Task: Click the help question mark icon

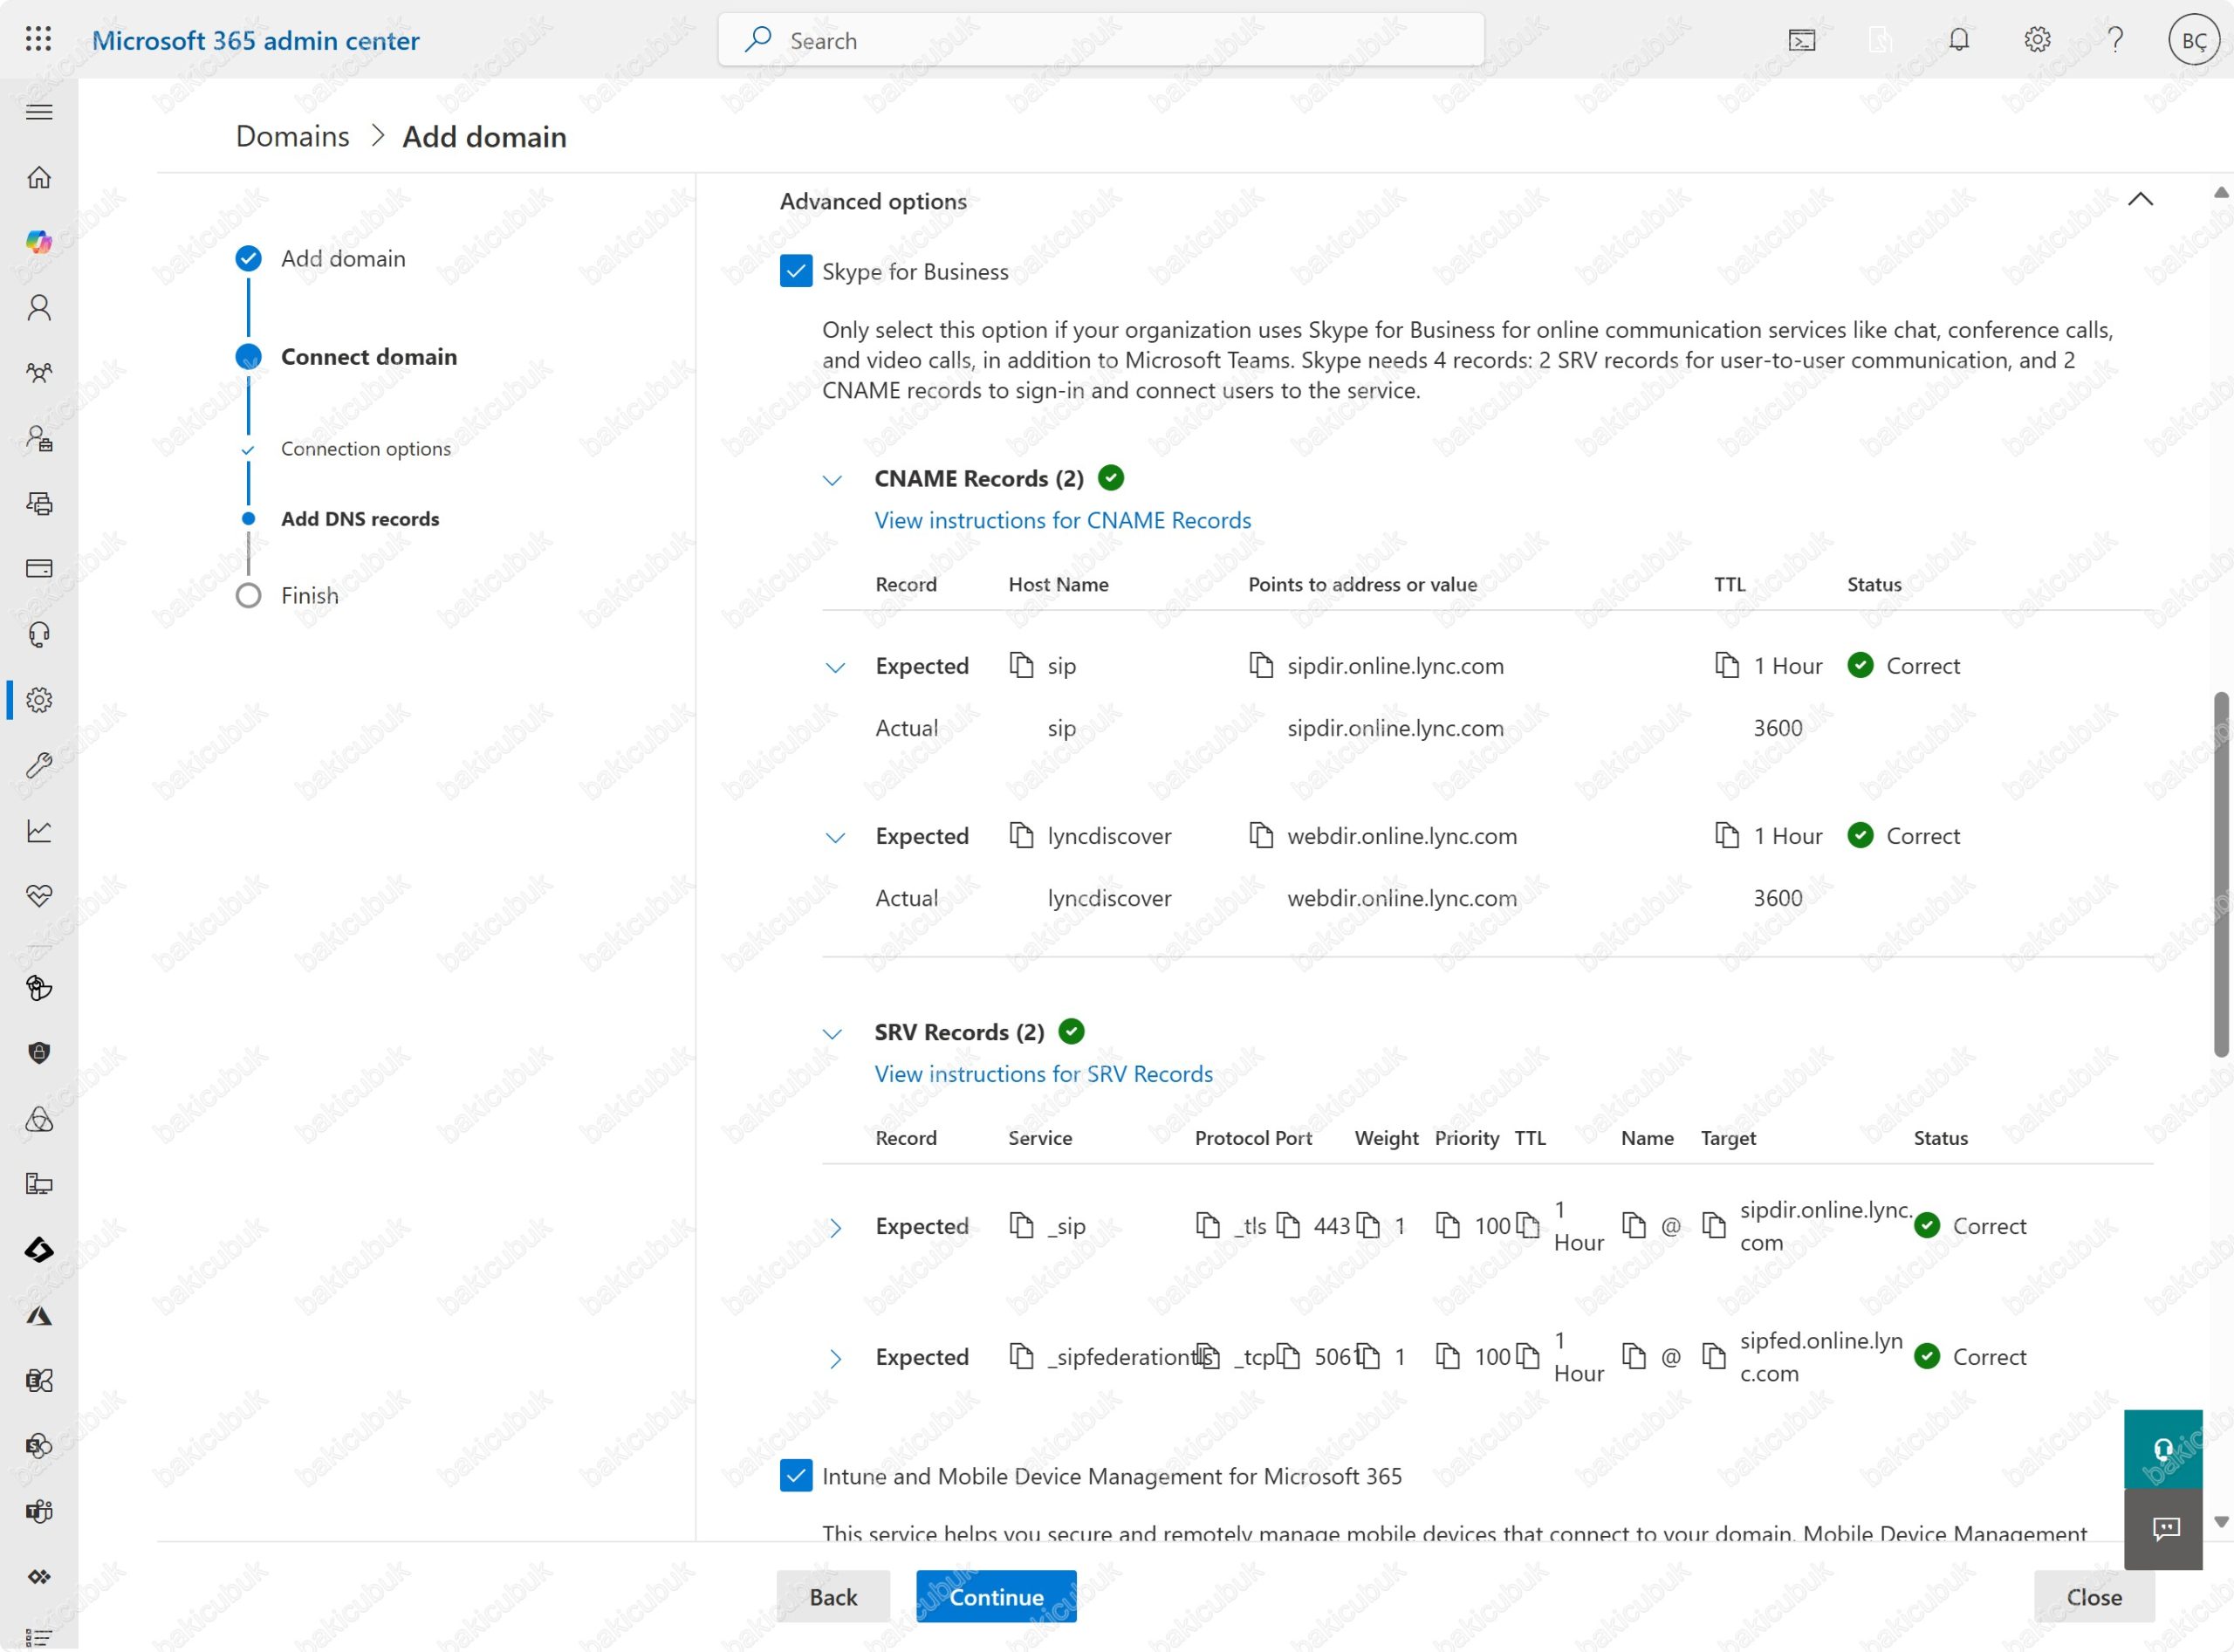Action: coord(2114,40)
